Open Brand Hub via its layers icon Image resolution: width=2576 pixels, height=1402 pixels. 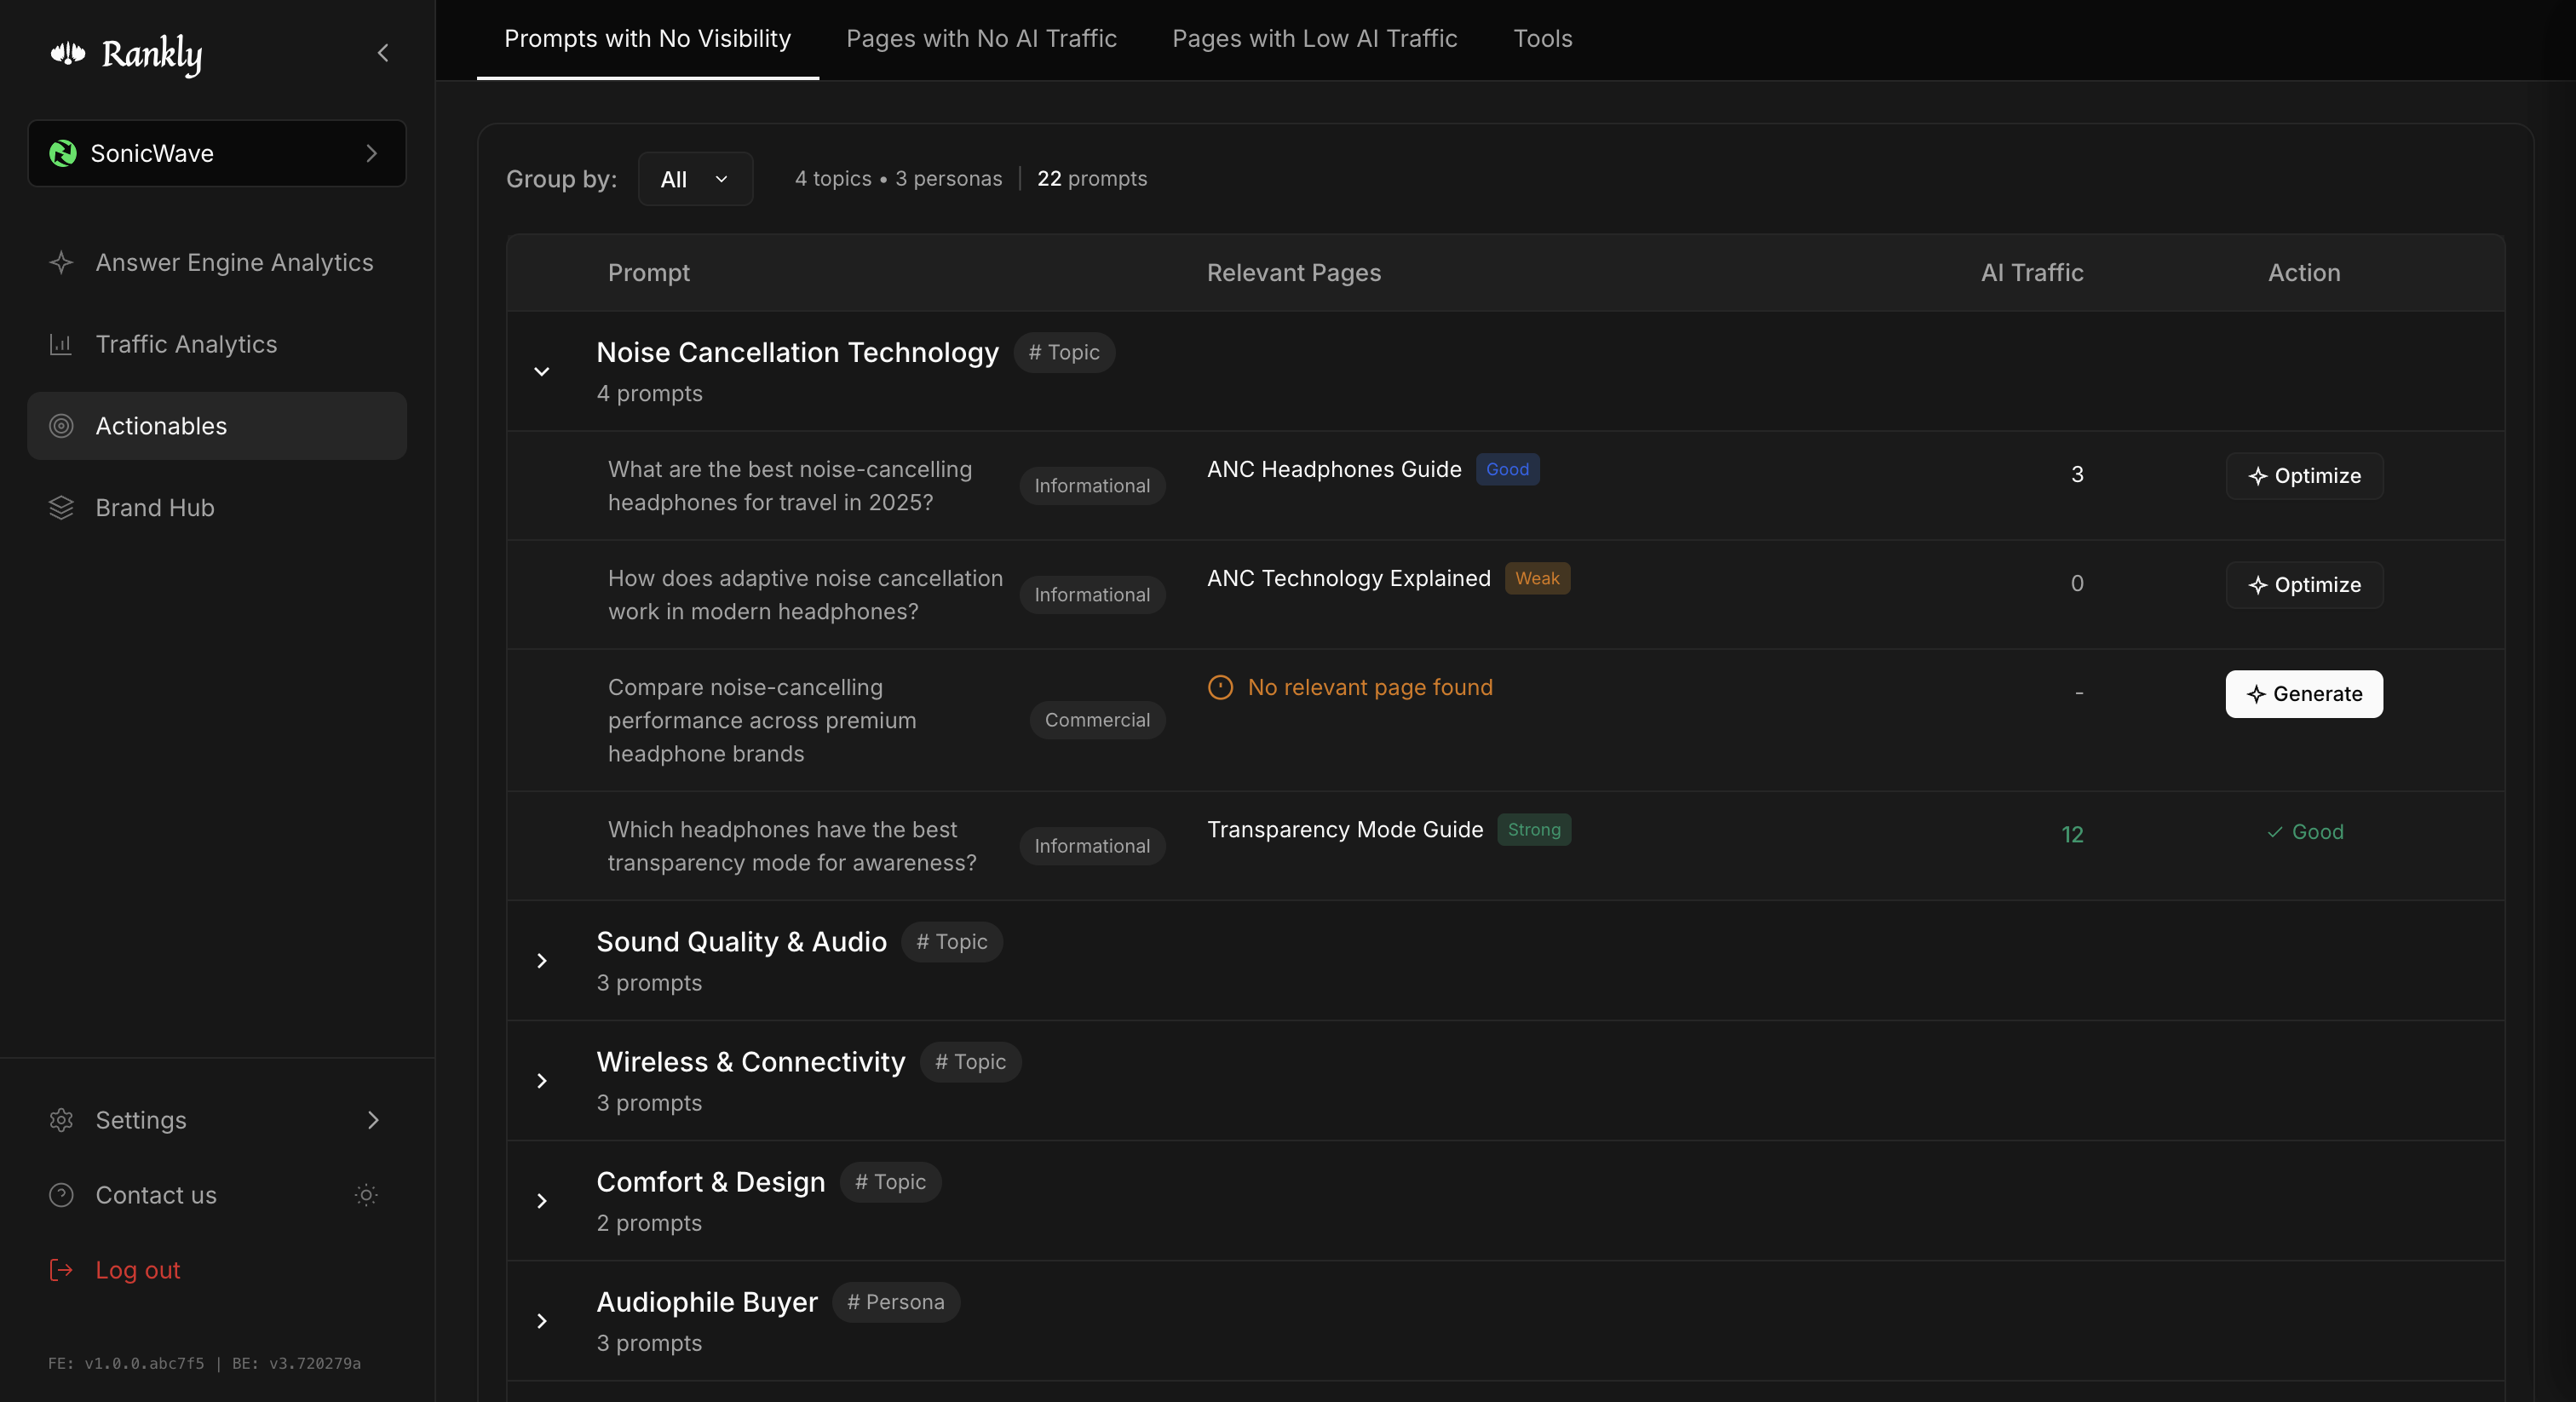pos(60,507)
